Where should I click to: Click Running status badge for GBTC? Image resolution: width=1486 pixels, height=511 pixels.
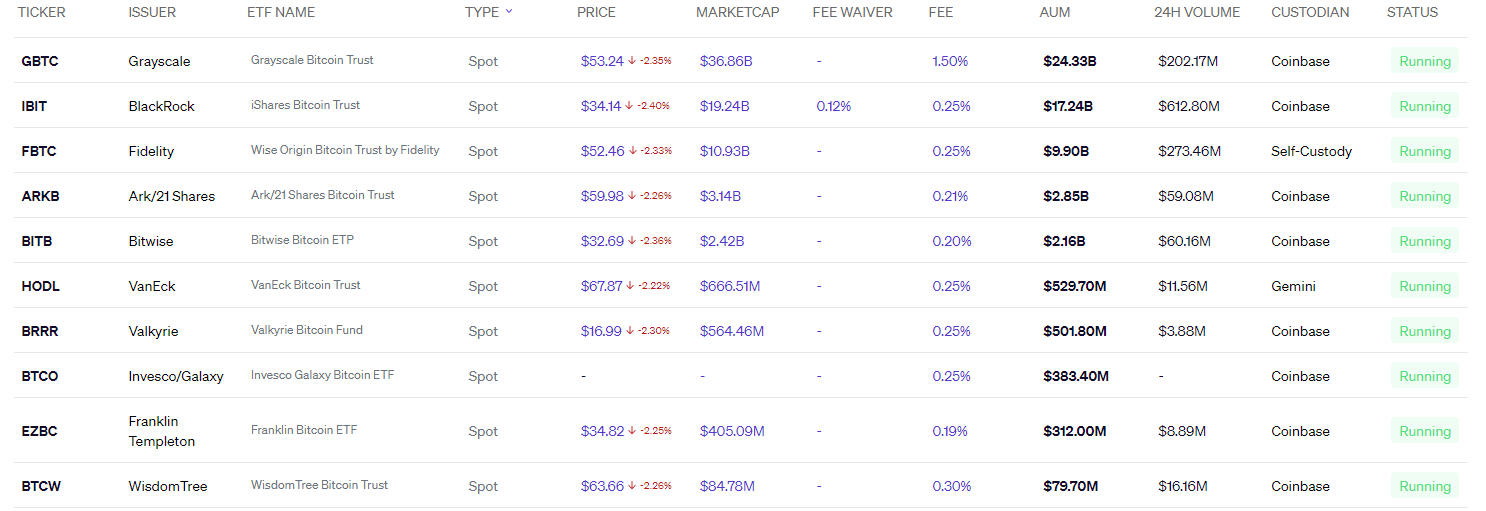click(x=1424, y=61)
